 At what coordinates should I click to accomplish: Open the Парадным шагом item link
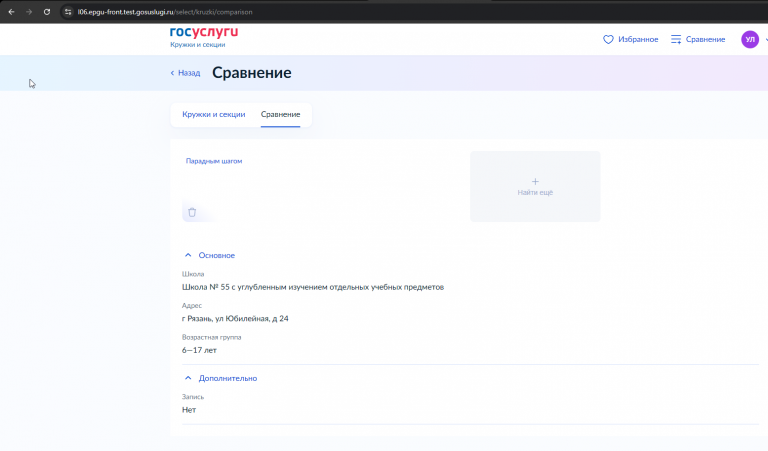[214, 161]
